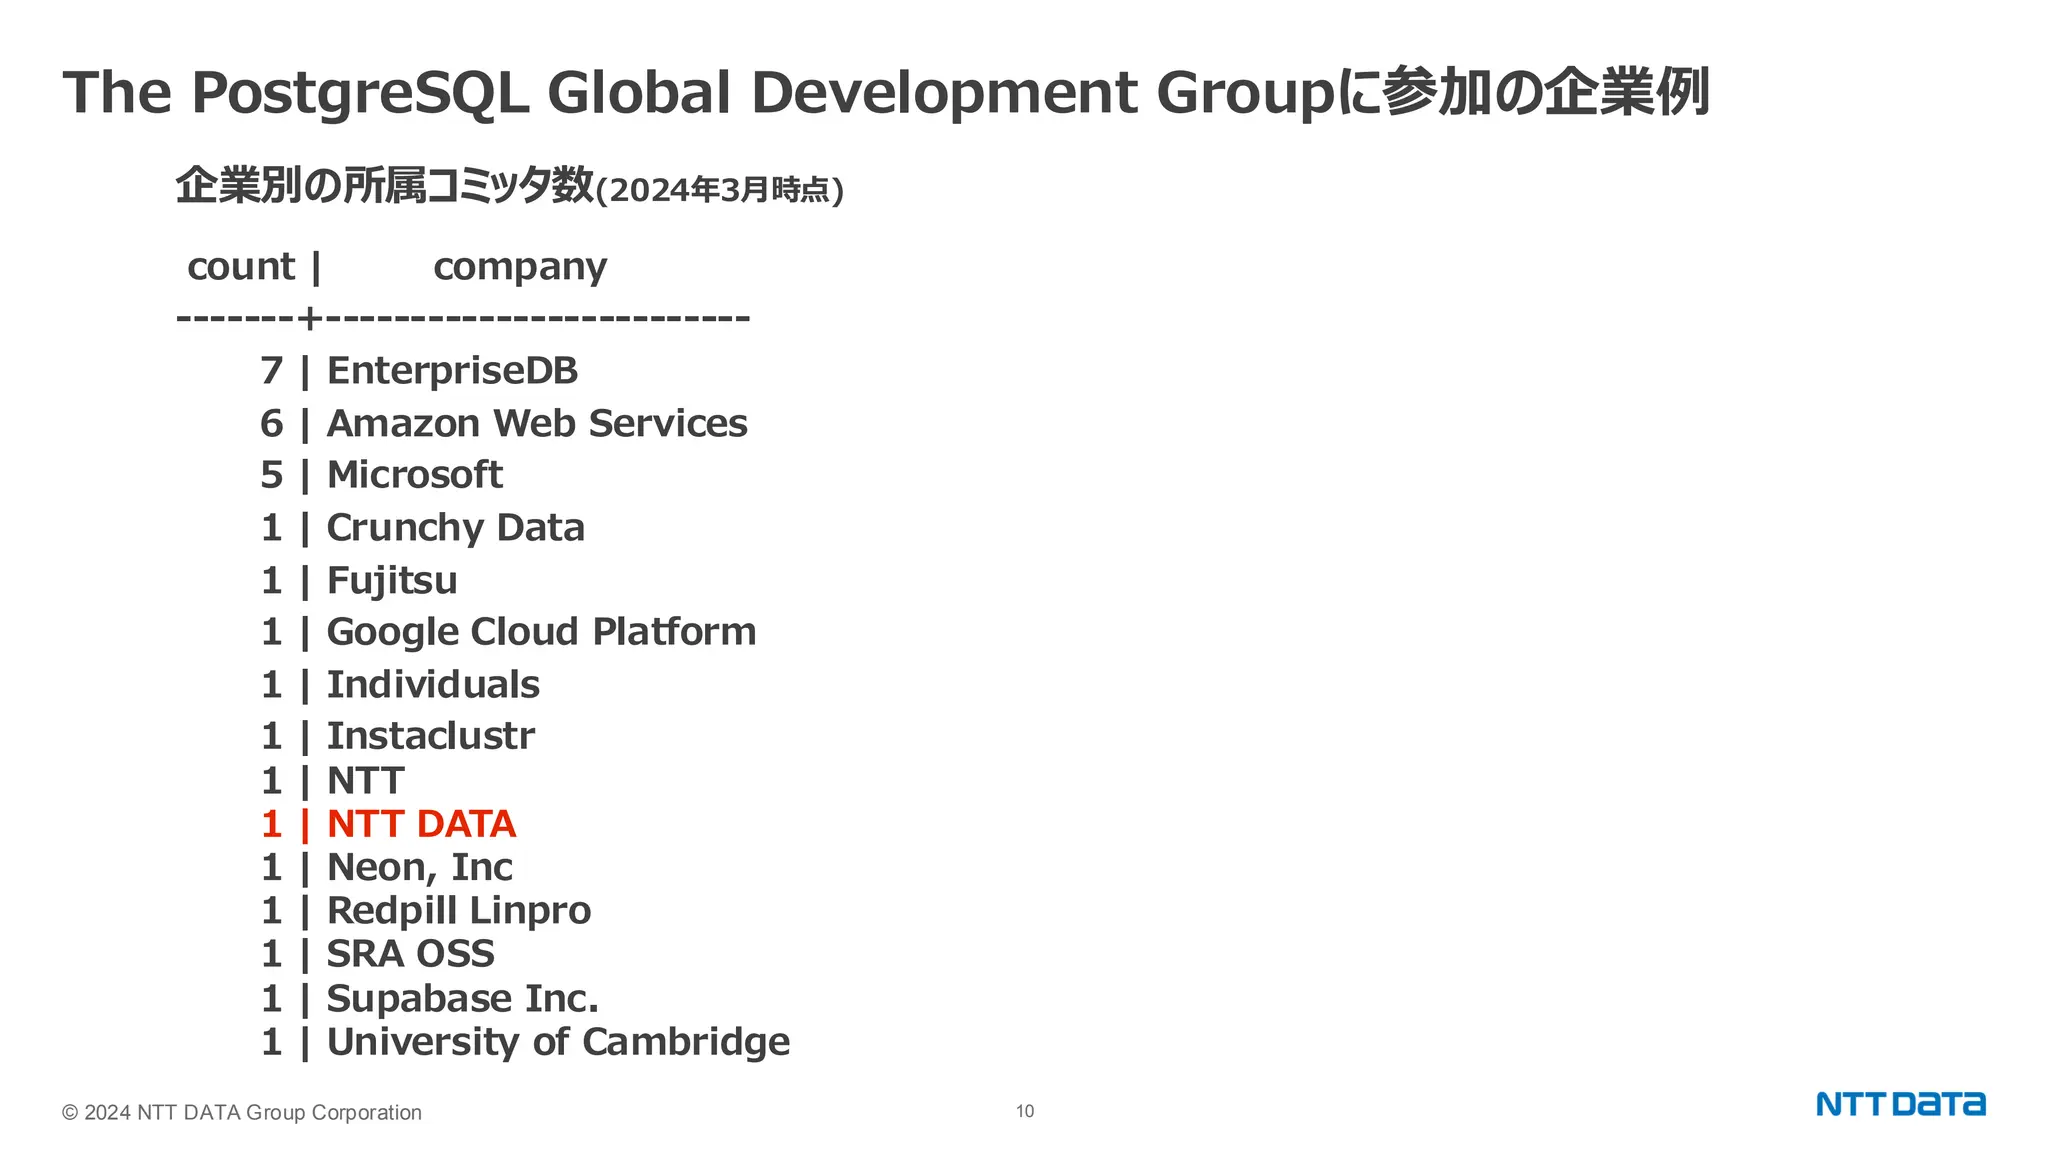
Task: Select the Neon, Inc row
Action: tap(419, 867)
